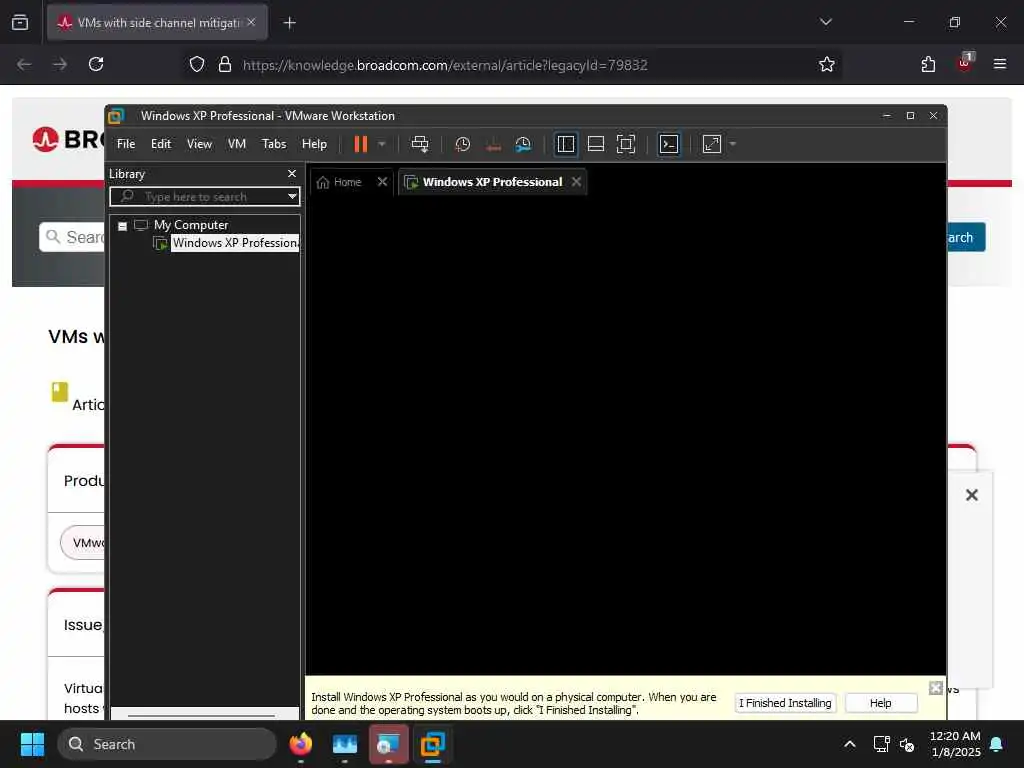The height and width of the screenshot is (768, 1024).
Task: Close the VMs with side channel tab
Action: (251, 22)
